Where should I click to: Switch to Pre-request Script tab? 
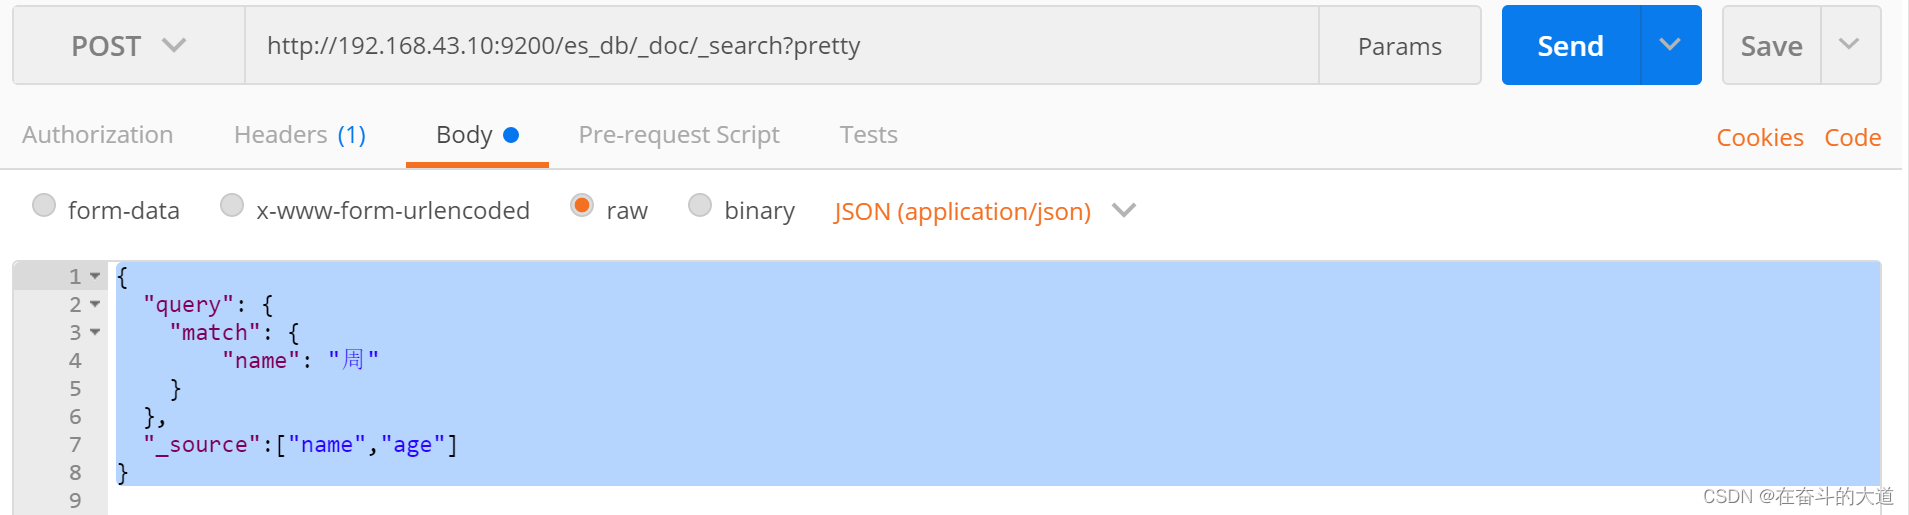[679, 135]
